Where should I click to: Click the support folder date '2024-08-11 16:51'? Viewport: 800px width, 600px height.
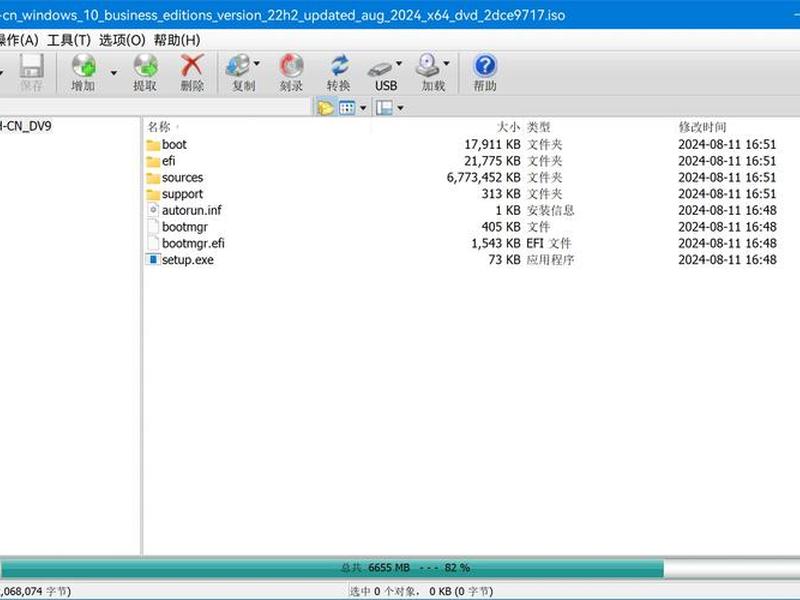pyautogui.click(x=727, y=194)
